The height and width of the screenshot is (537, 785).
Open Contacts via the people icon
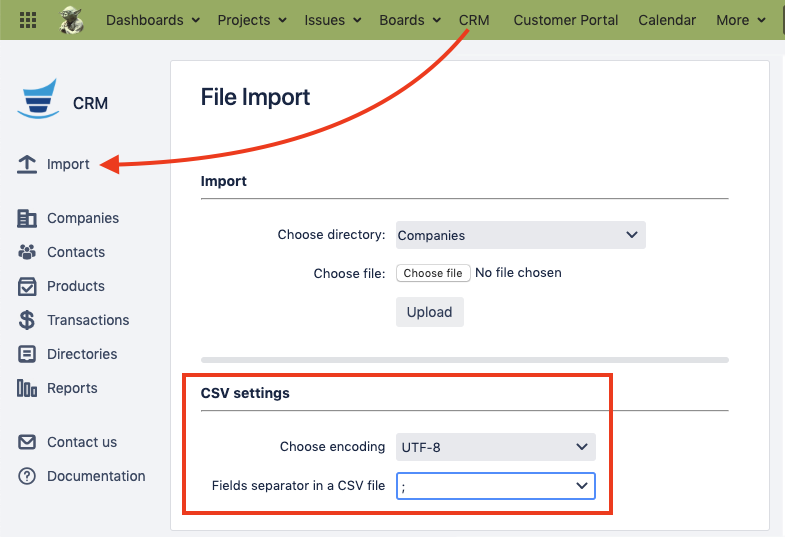[27, 252]
